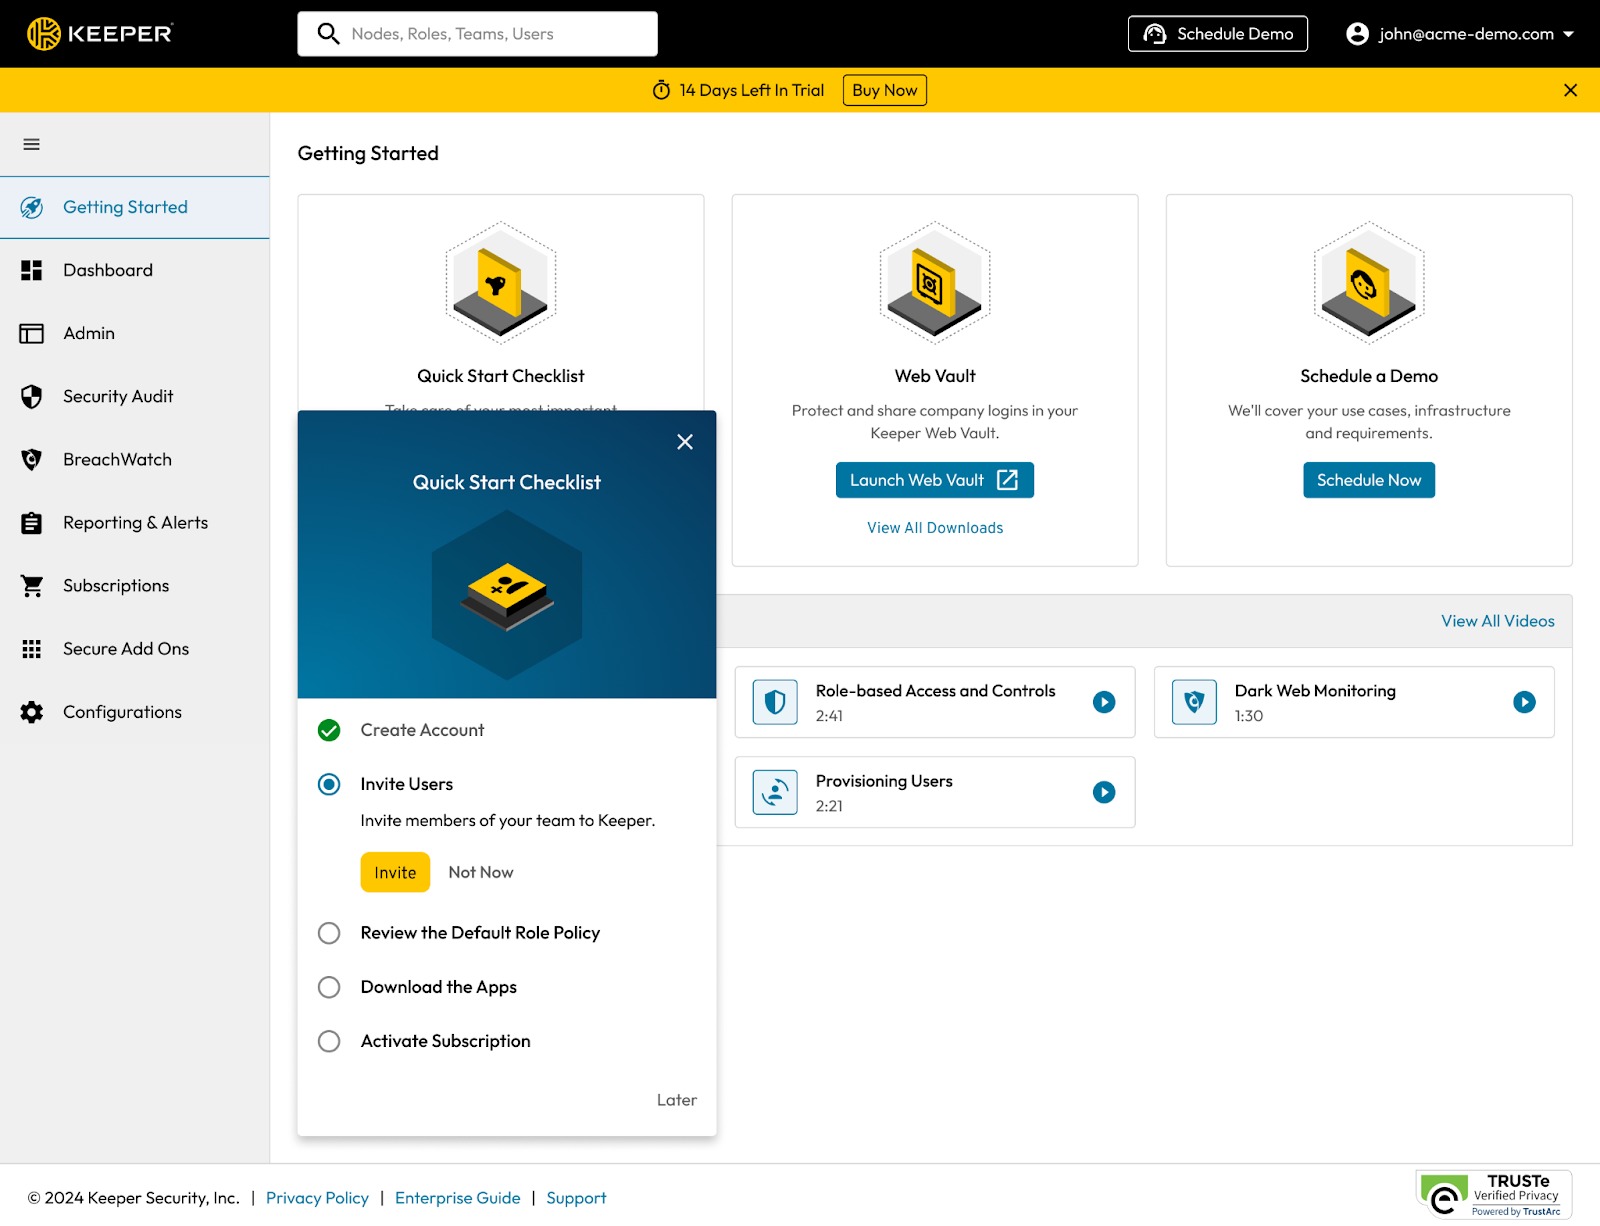Click the Launch Web Vault button
Screen dimensions: 1600x1226
click(x=934, y=480)
